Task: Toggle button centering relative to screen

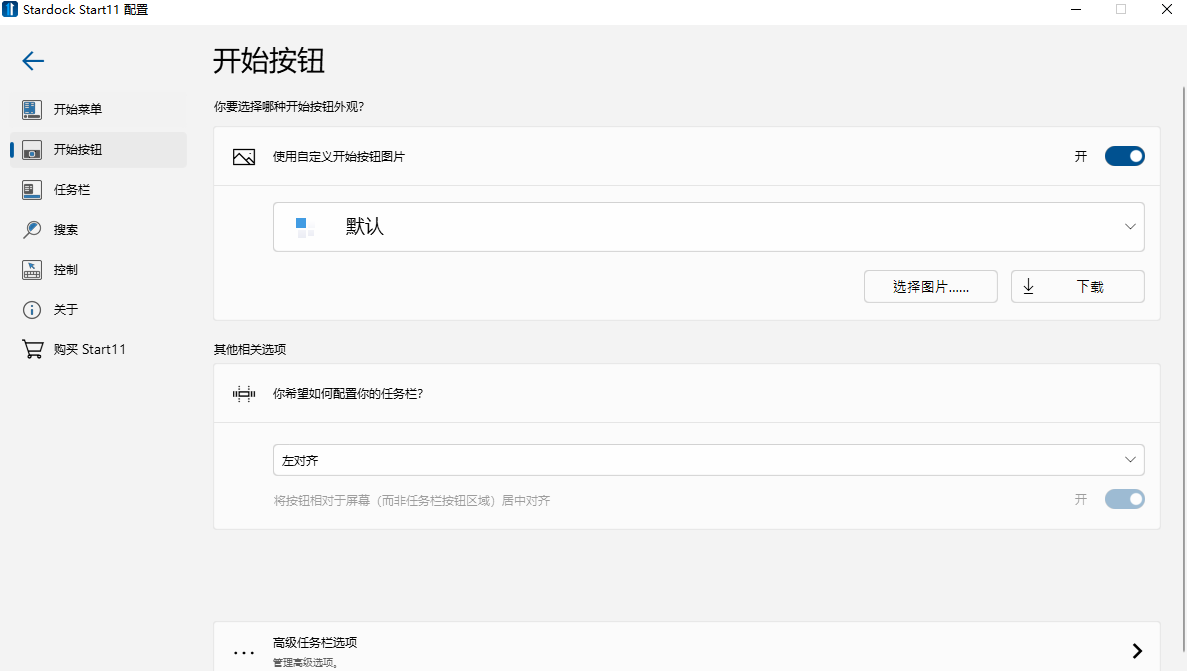Action: point(1124,499)
